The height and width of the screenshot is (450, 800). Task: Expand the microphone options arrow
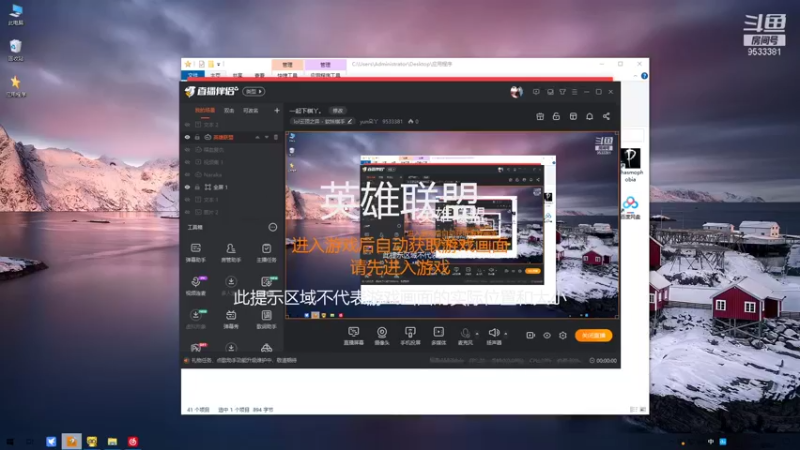click(x=477, y=334)
